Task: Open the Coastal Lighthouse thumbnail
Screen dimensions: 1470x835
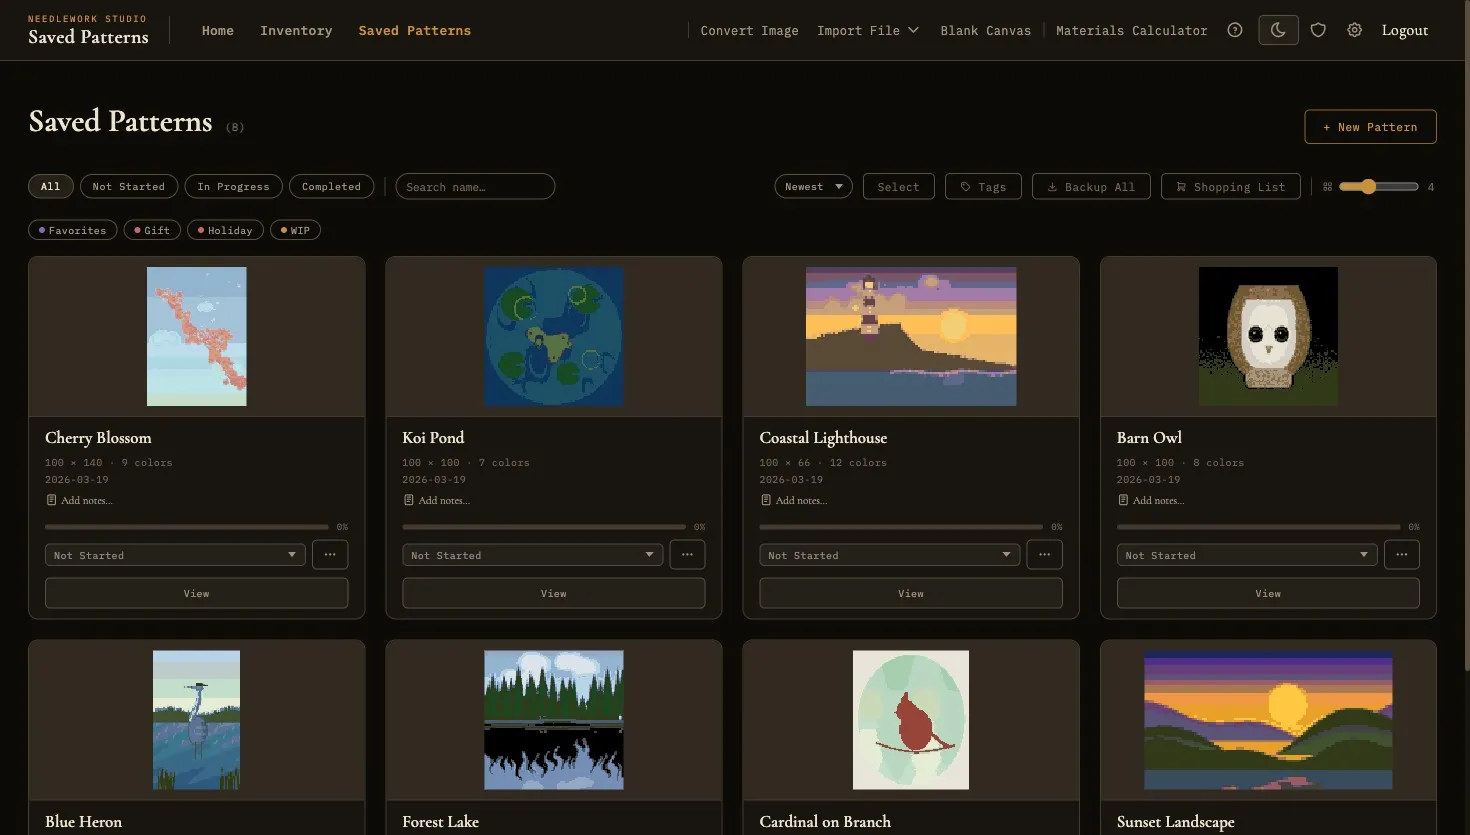Action: click(910, 336)
